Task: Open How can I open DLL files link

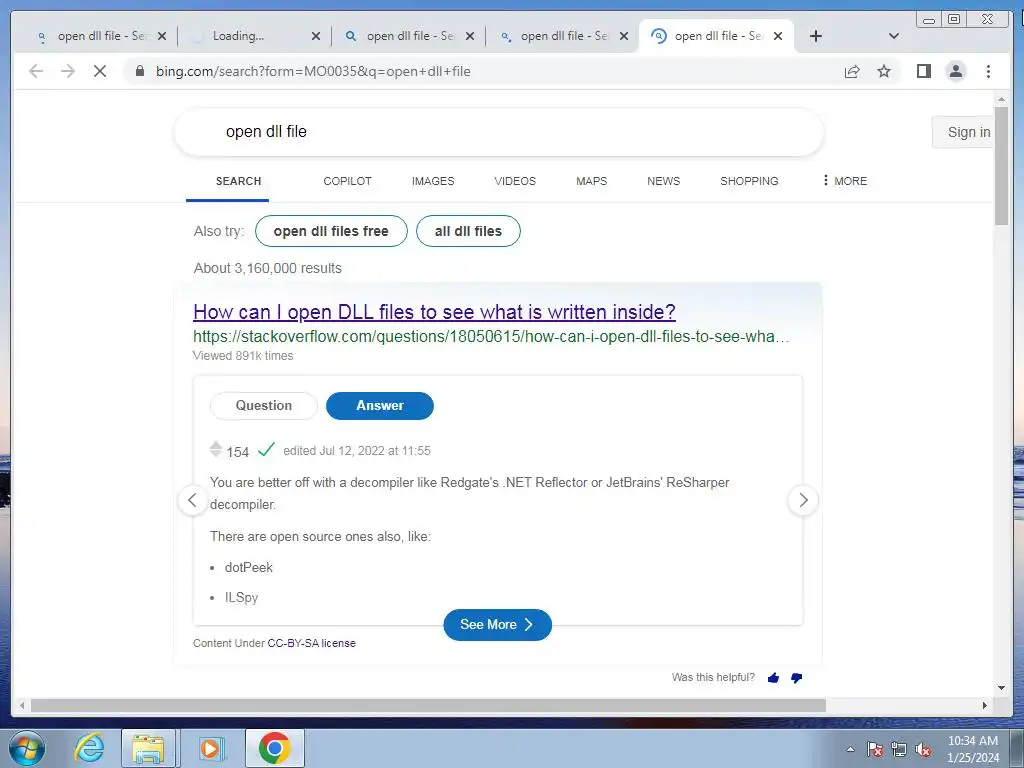Action: click(x=434, y=312)
